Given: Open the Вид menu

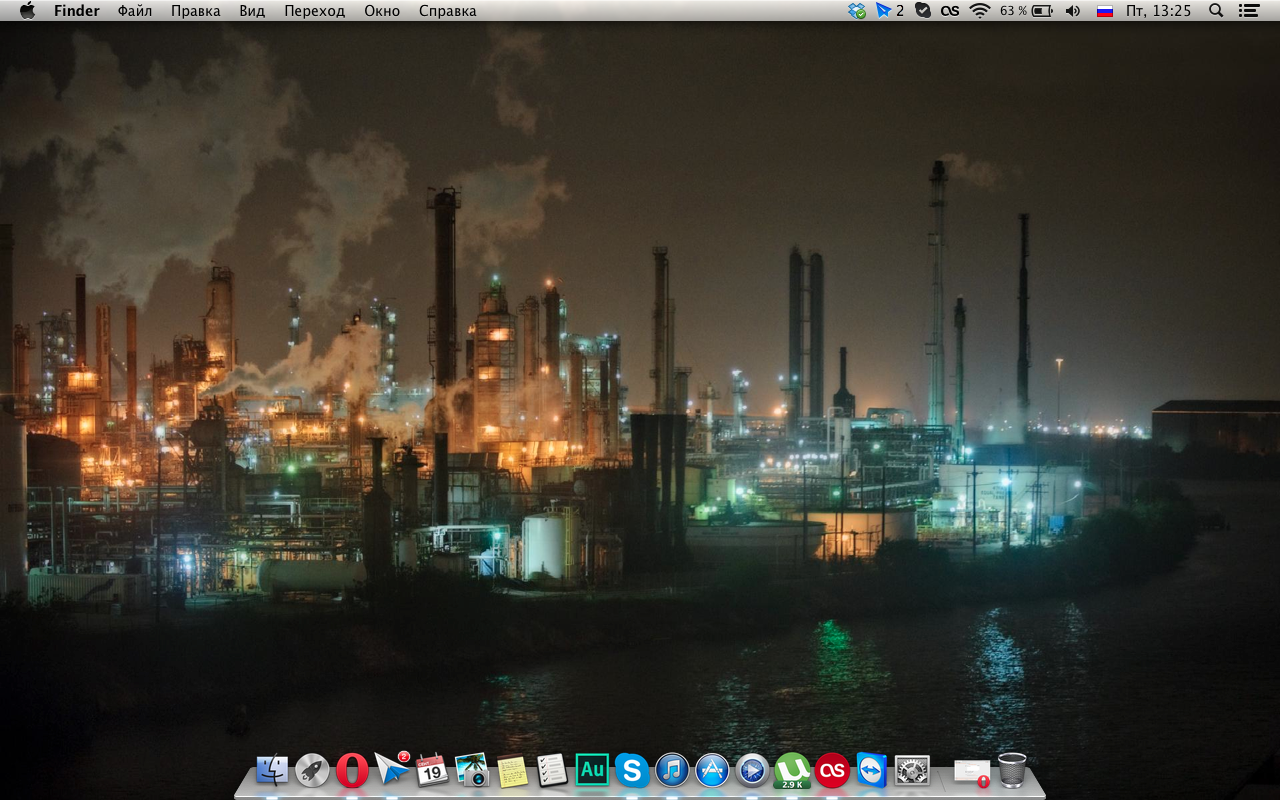Looking at the screenshot, I should point(252,11).
